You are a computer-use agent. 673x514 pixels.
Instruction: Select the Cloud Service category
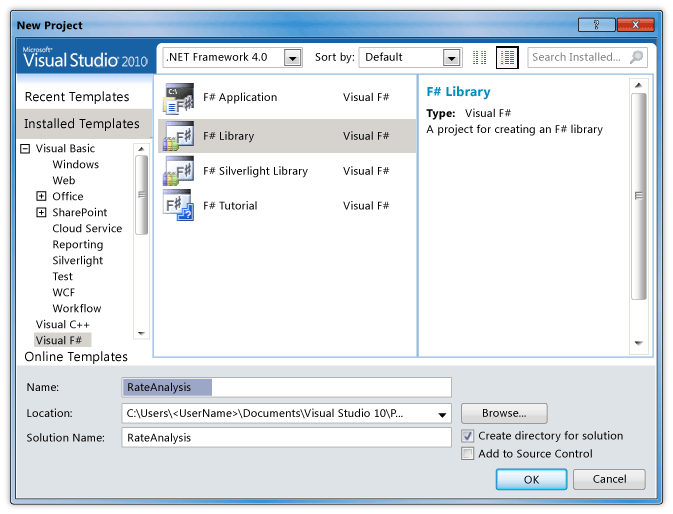pyautogui.click(x=87, y=229)
